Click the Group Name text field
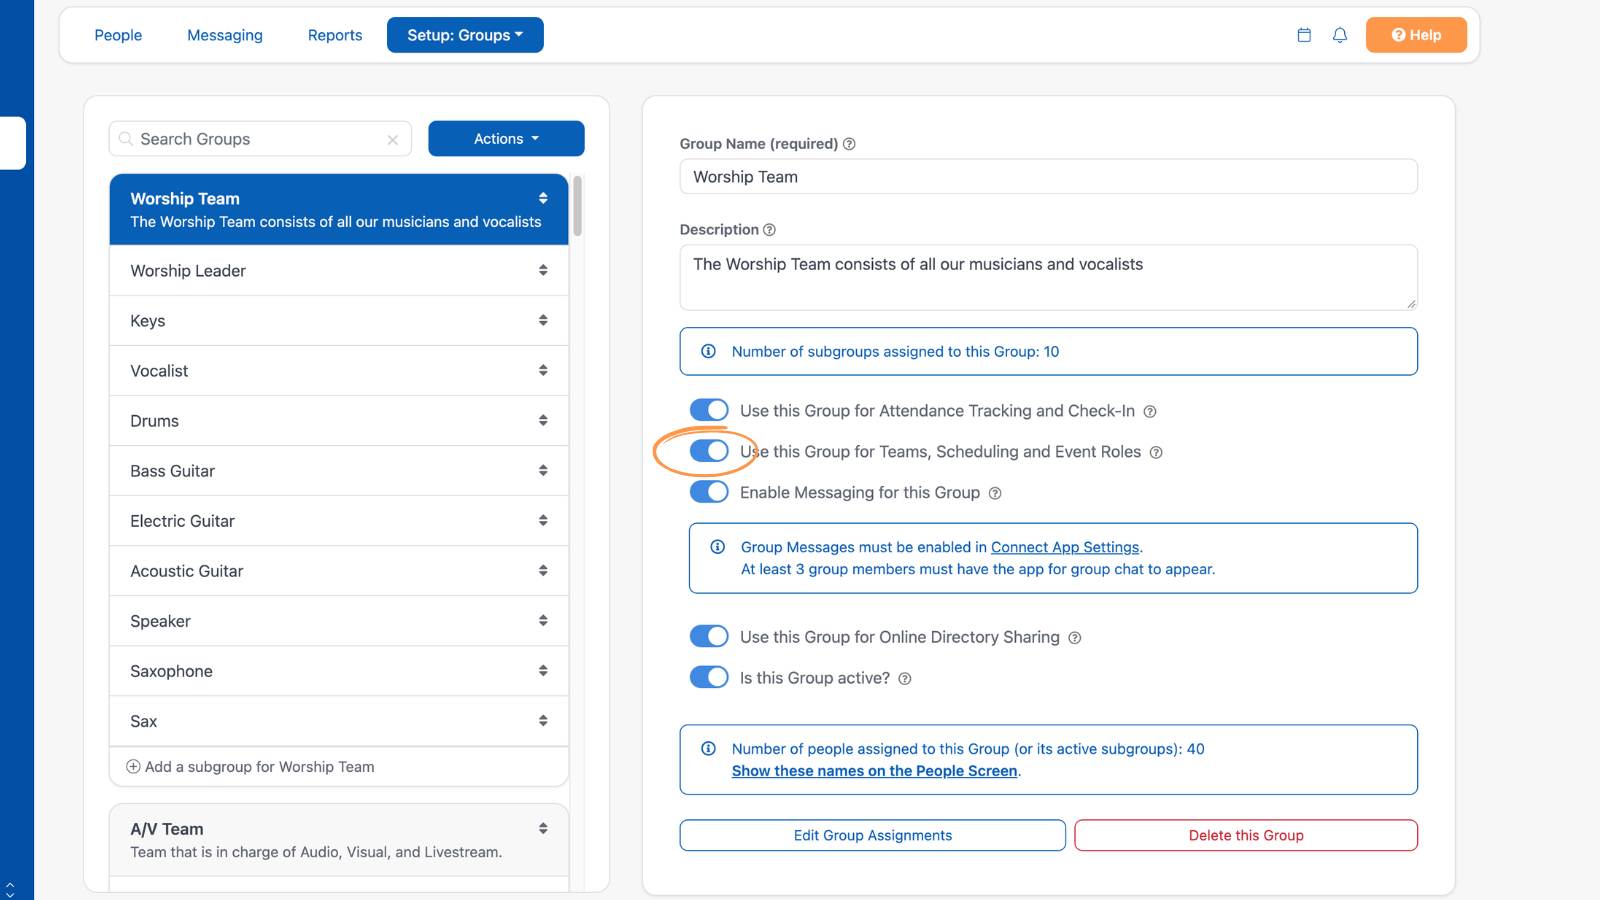Screen dimensions: 1600x900 pyautogui.click(x=1049, y=177)
